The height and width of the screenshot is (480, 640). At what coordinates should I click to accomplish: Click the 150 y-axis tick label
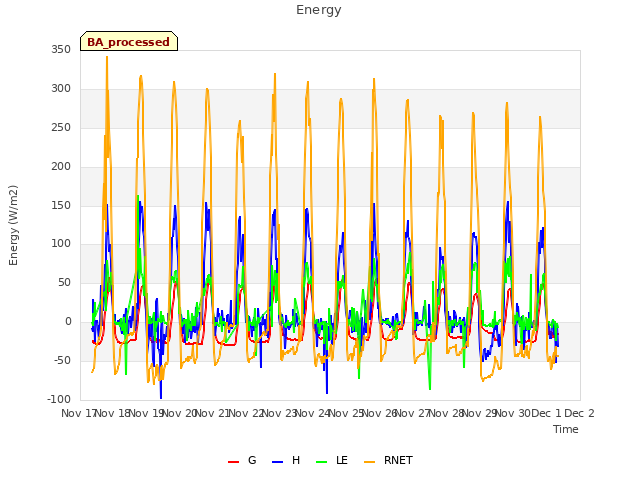tap(61, 205)
